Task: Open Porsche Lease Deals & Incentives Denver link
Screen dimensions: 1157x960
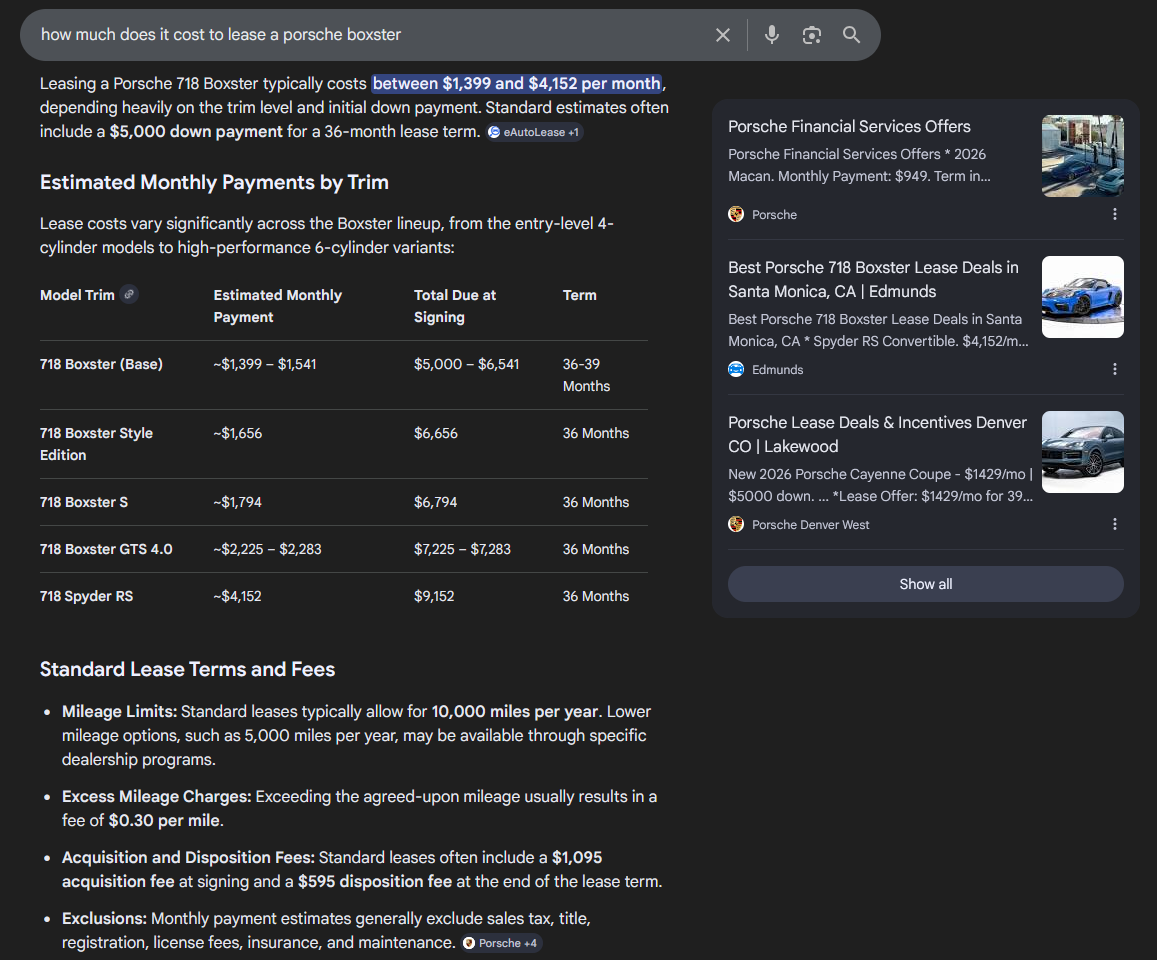Action: point(877,434)
